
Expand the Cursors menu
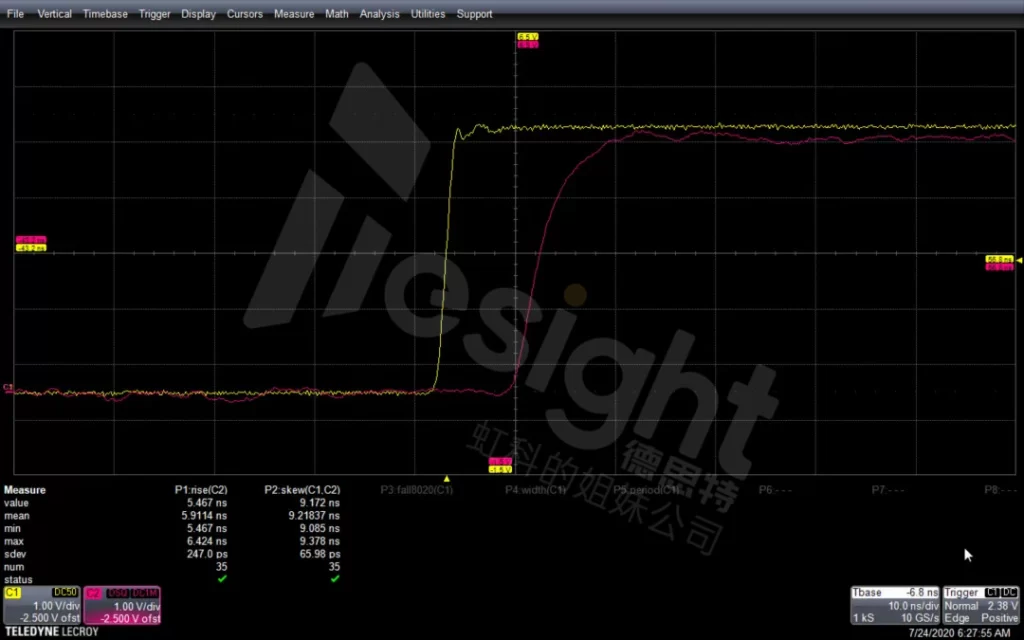click(245, 14)
